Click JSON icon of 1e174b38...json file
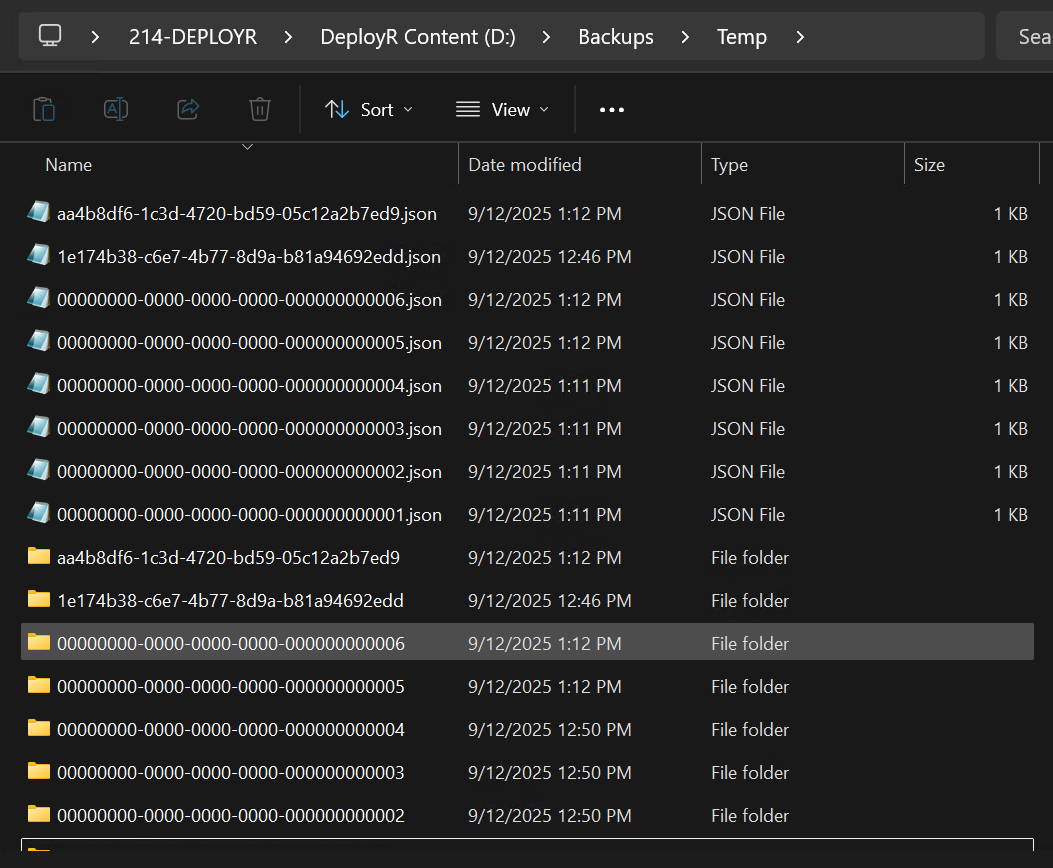The height and width of the screenshot is (868, 1053). click(x=38, y=254)
